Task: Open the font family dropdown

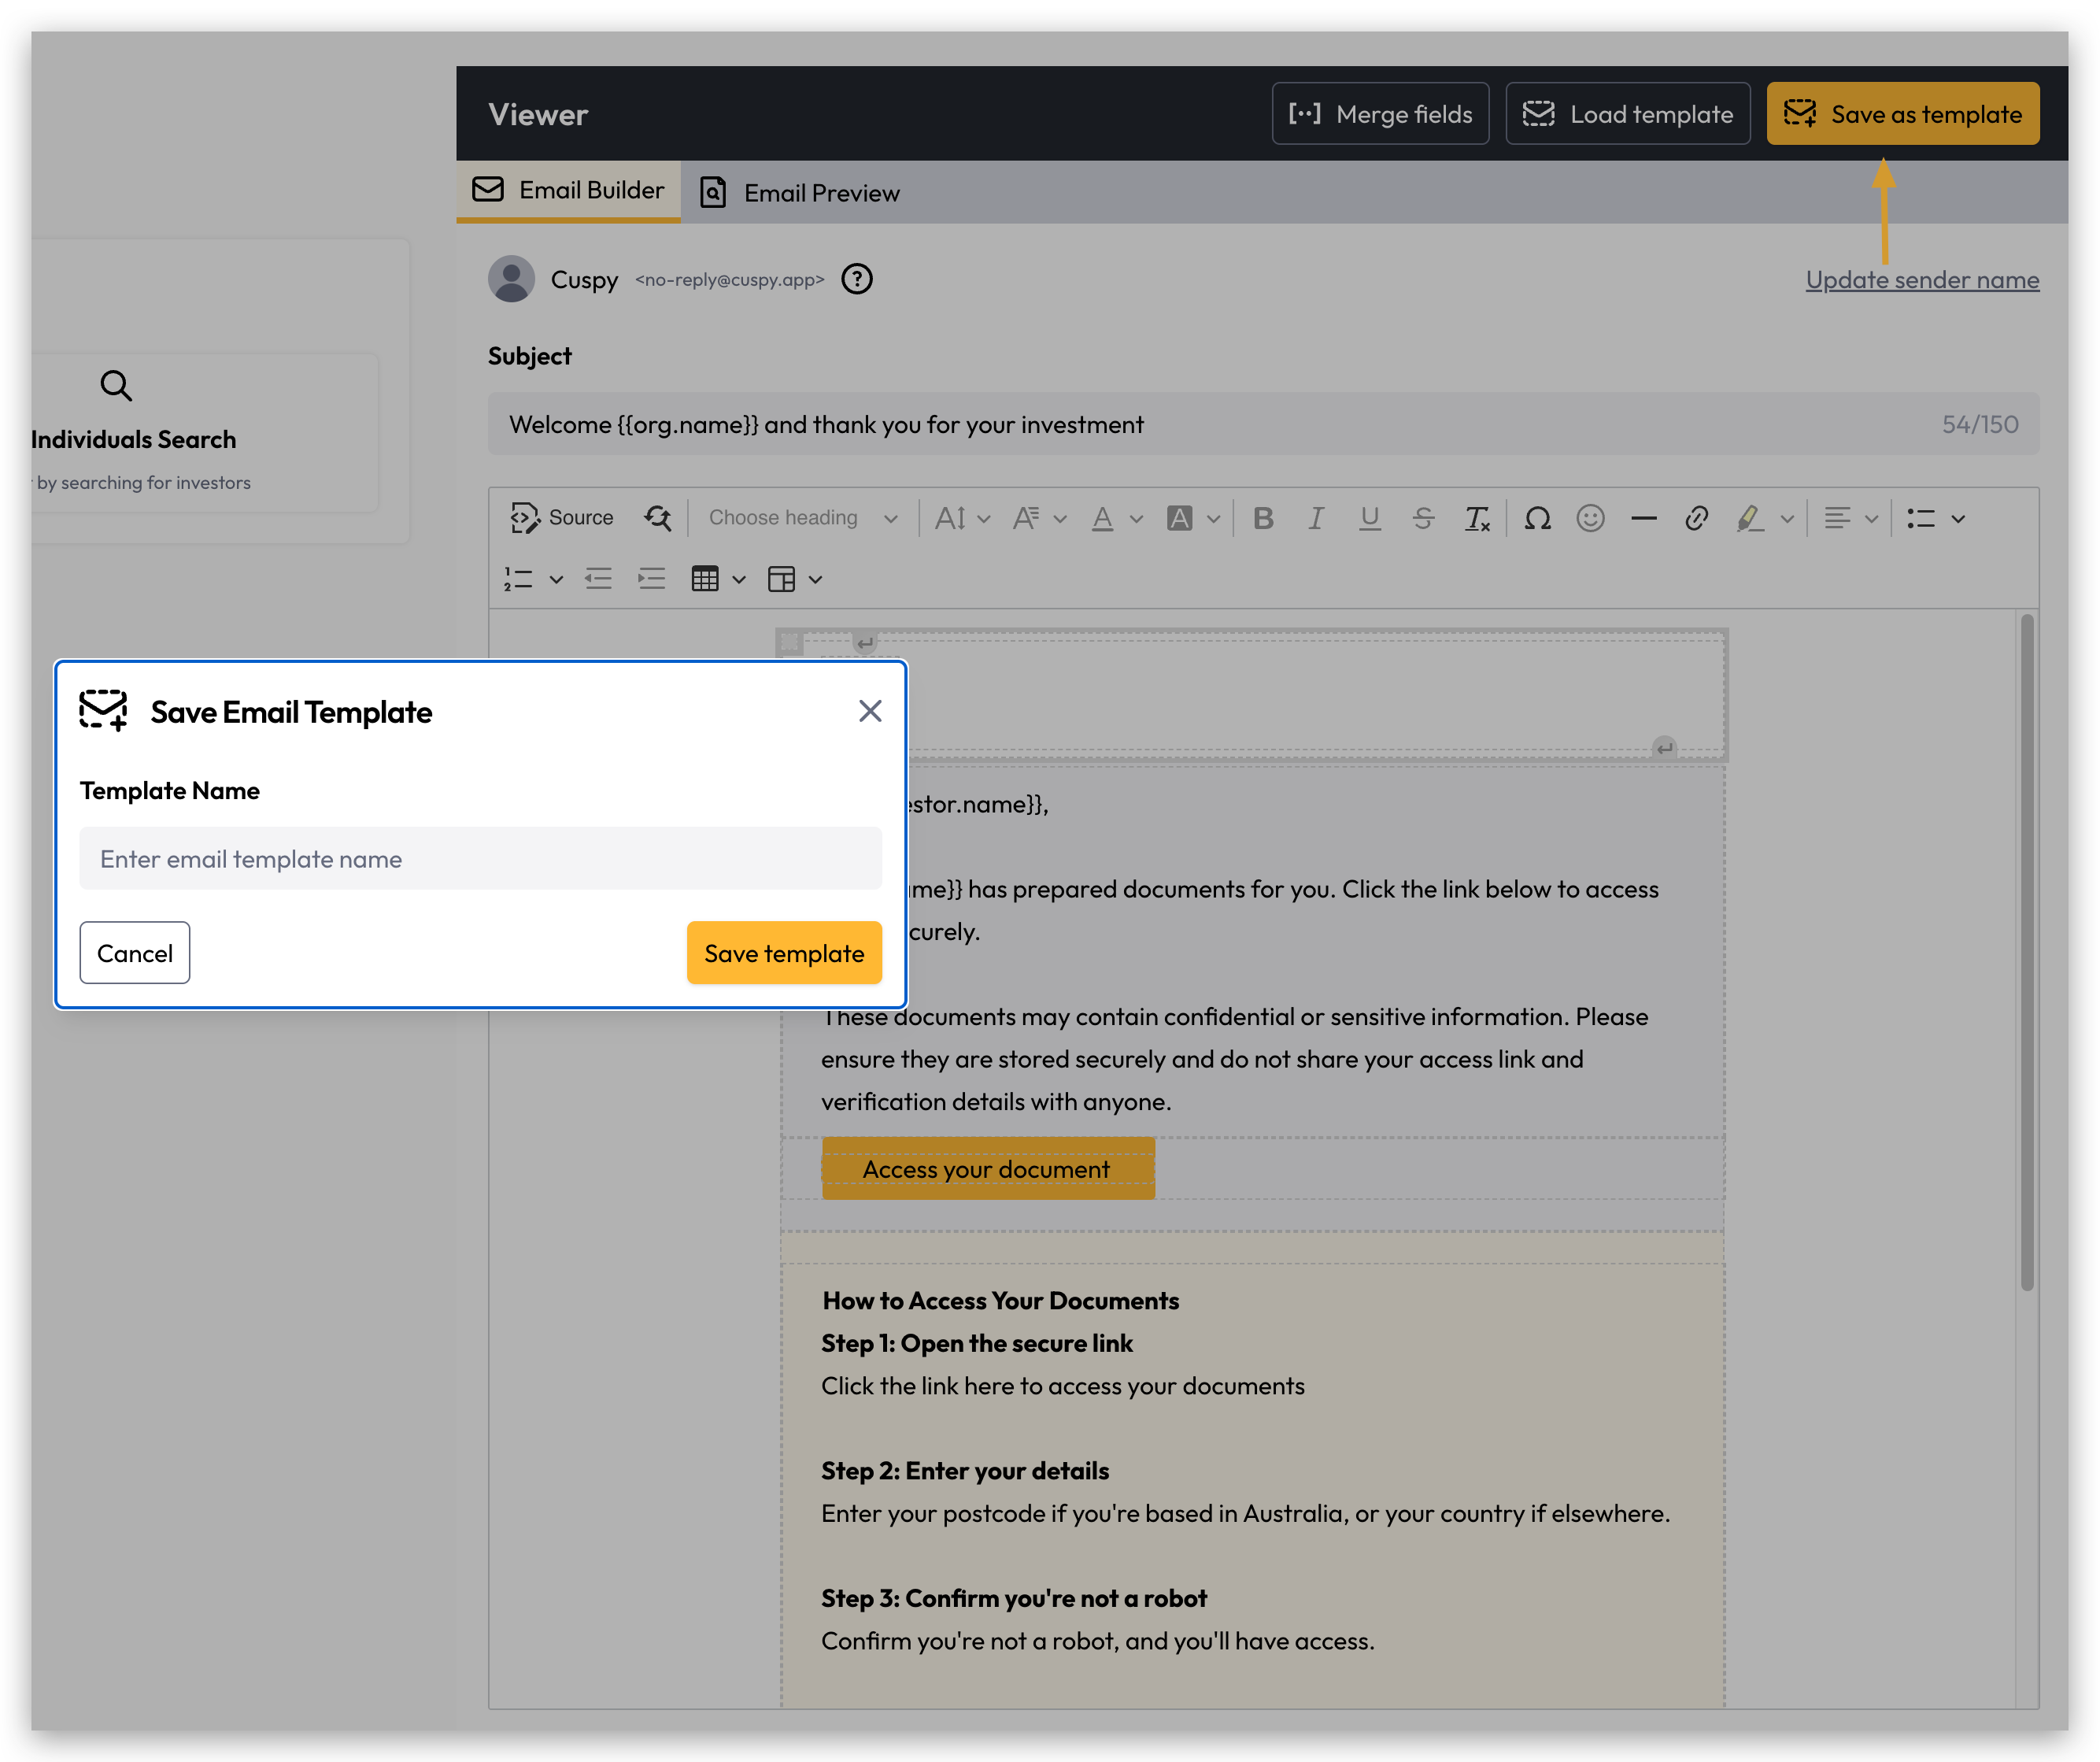Action: (1040, 518)
